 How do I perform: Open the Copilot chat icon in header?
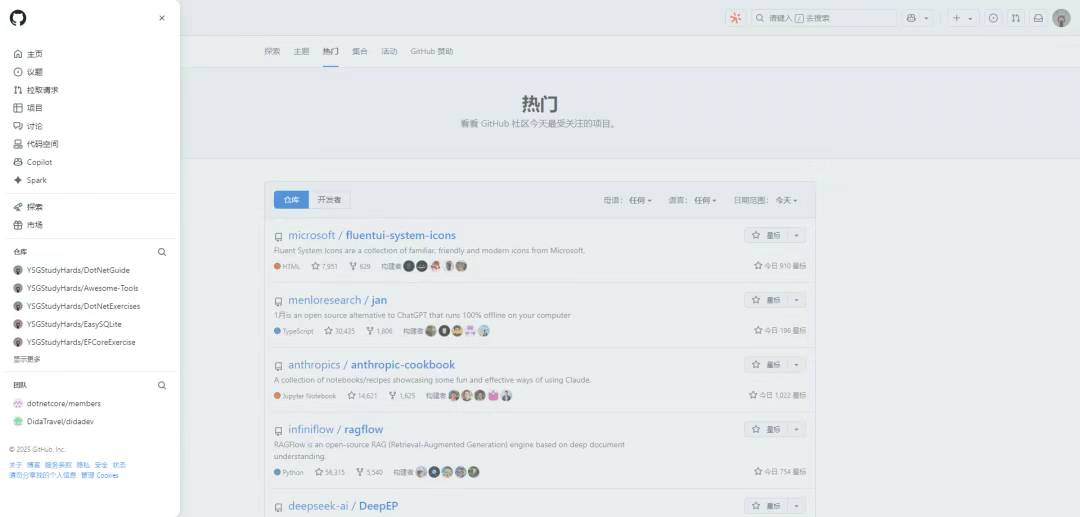pos(911,19)
